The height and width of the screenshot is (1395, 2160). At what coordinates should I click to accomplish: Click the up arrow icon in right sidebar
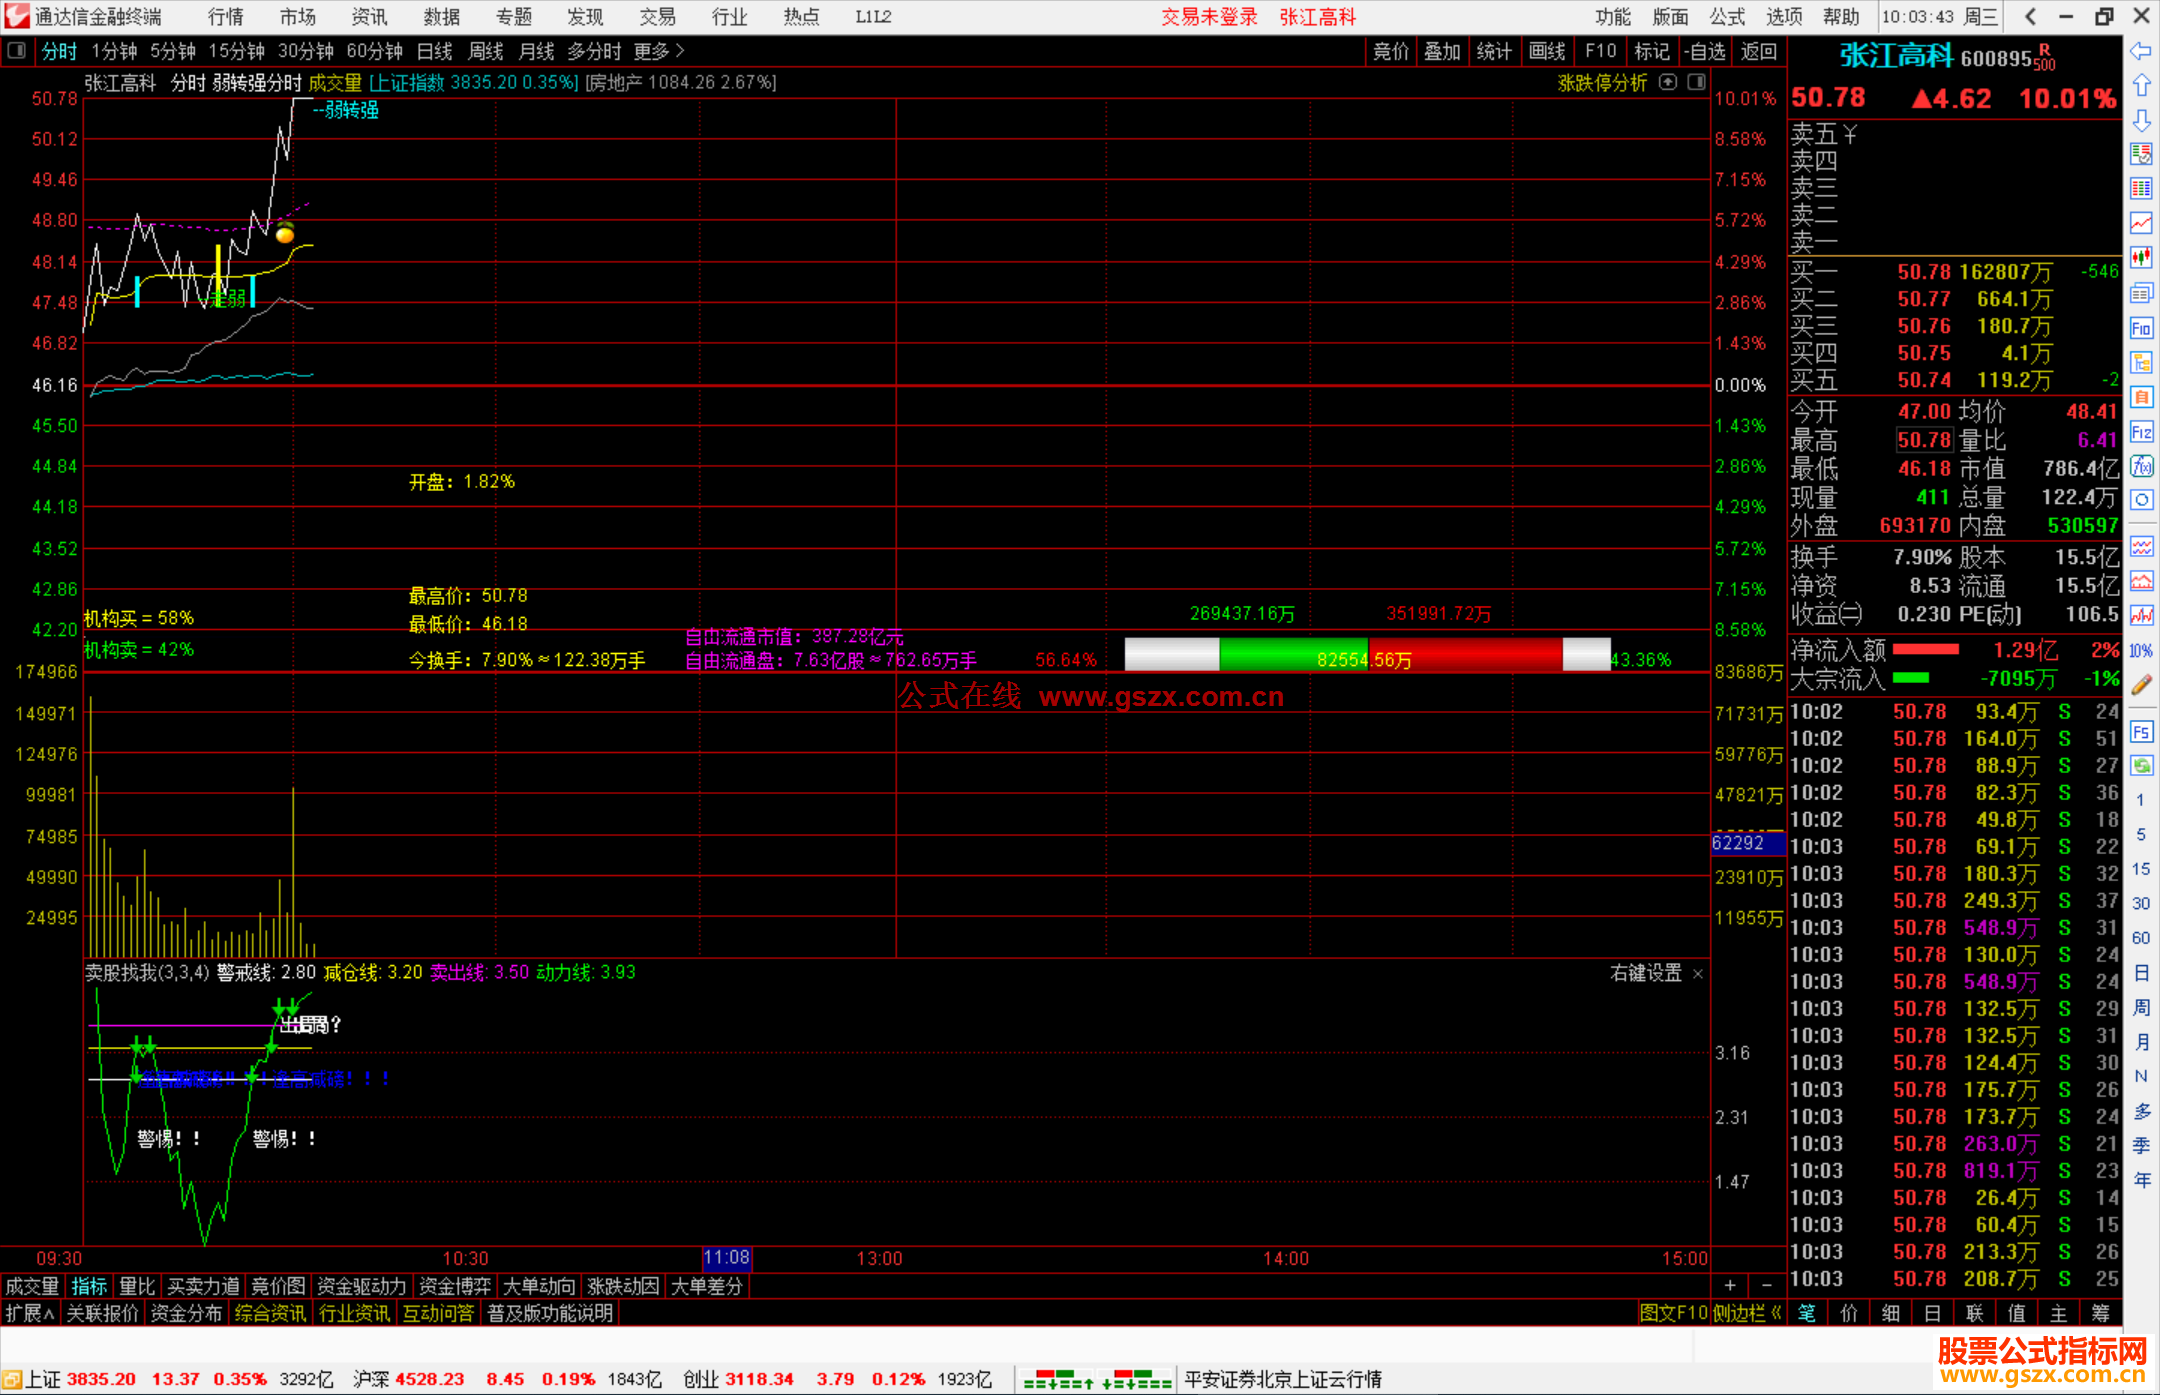pyautogui.click(x=2141, y=86)
